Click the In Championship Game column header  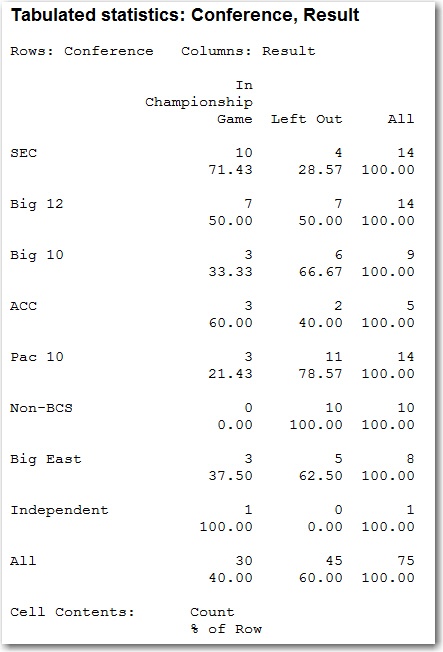click(x=199, y=102)
